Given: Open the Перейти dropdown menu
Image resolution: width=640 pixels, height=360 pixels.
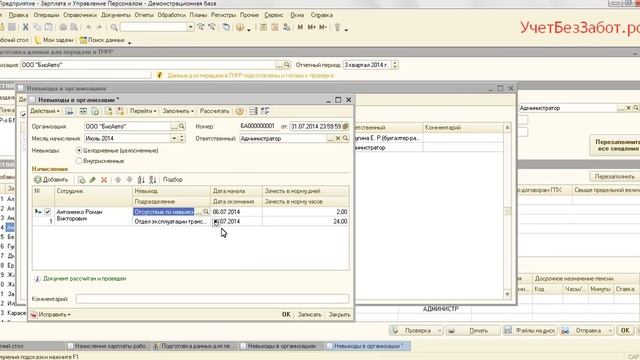Looking at the screenshot, I should coord(143,111).
